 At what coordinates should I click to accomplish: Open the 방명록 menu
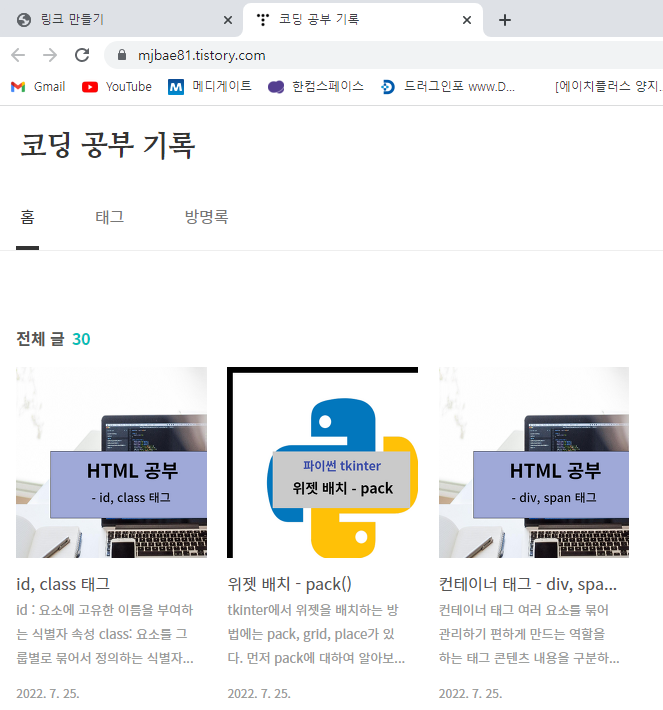[207, 217]
